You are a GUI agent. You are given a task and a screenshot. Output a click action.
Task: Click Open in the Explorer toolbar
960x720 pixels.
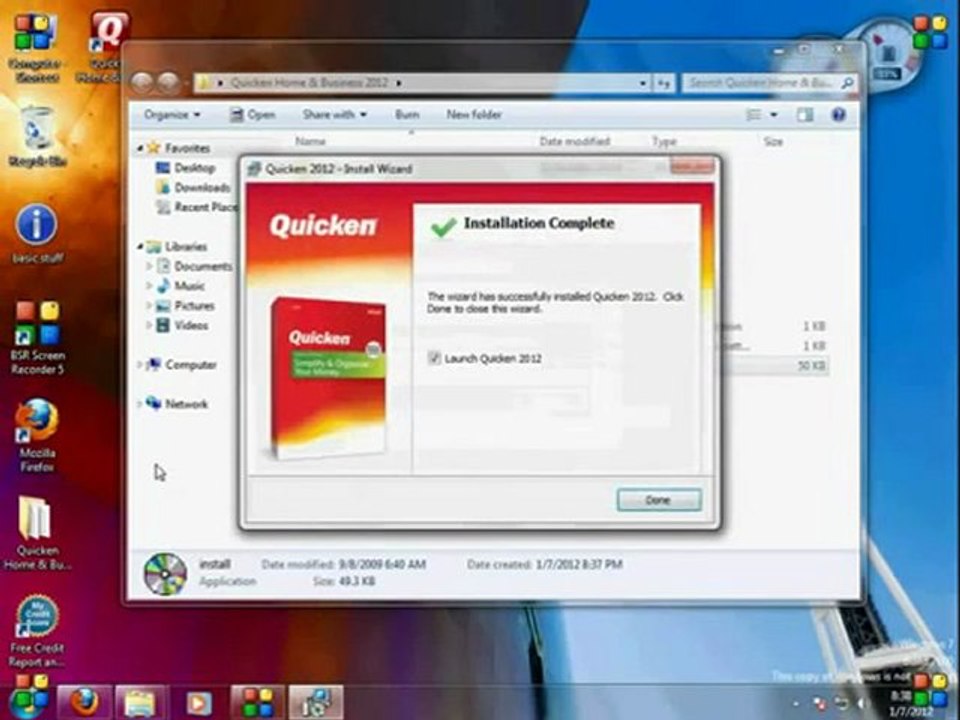[x=252, y=114]
